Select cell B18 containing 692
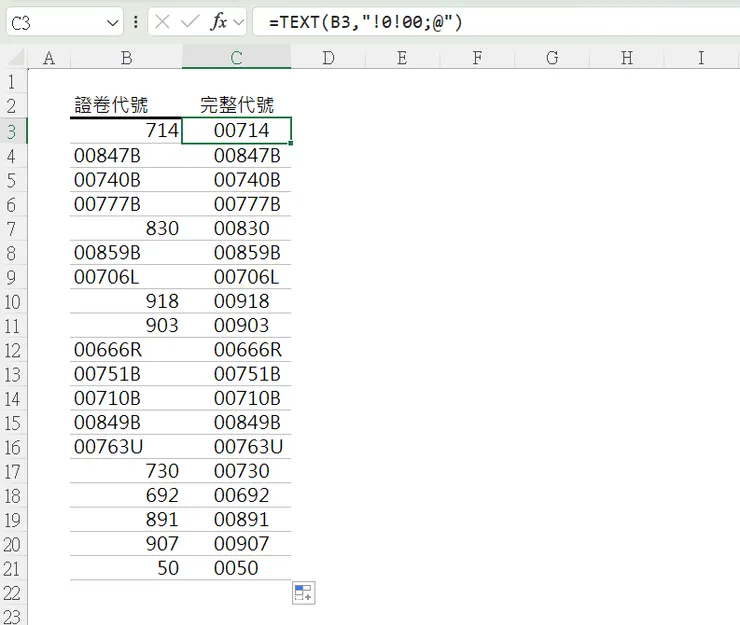The width and height of the screenshot is (740, 625). 126,495
